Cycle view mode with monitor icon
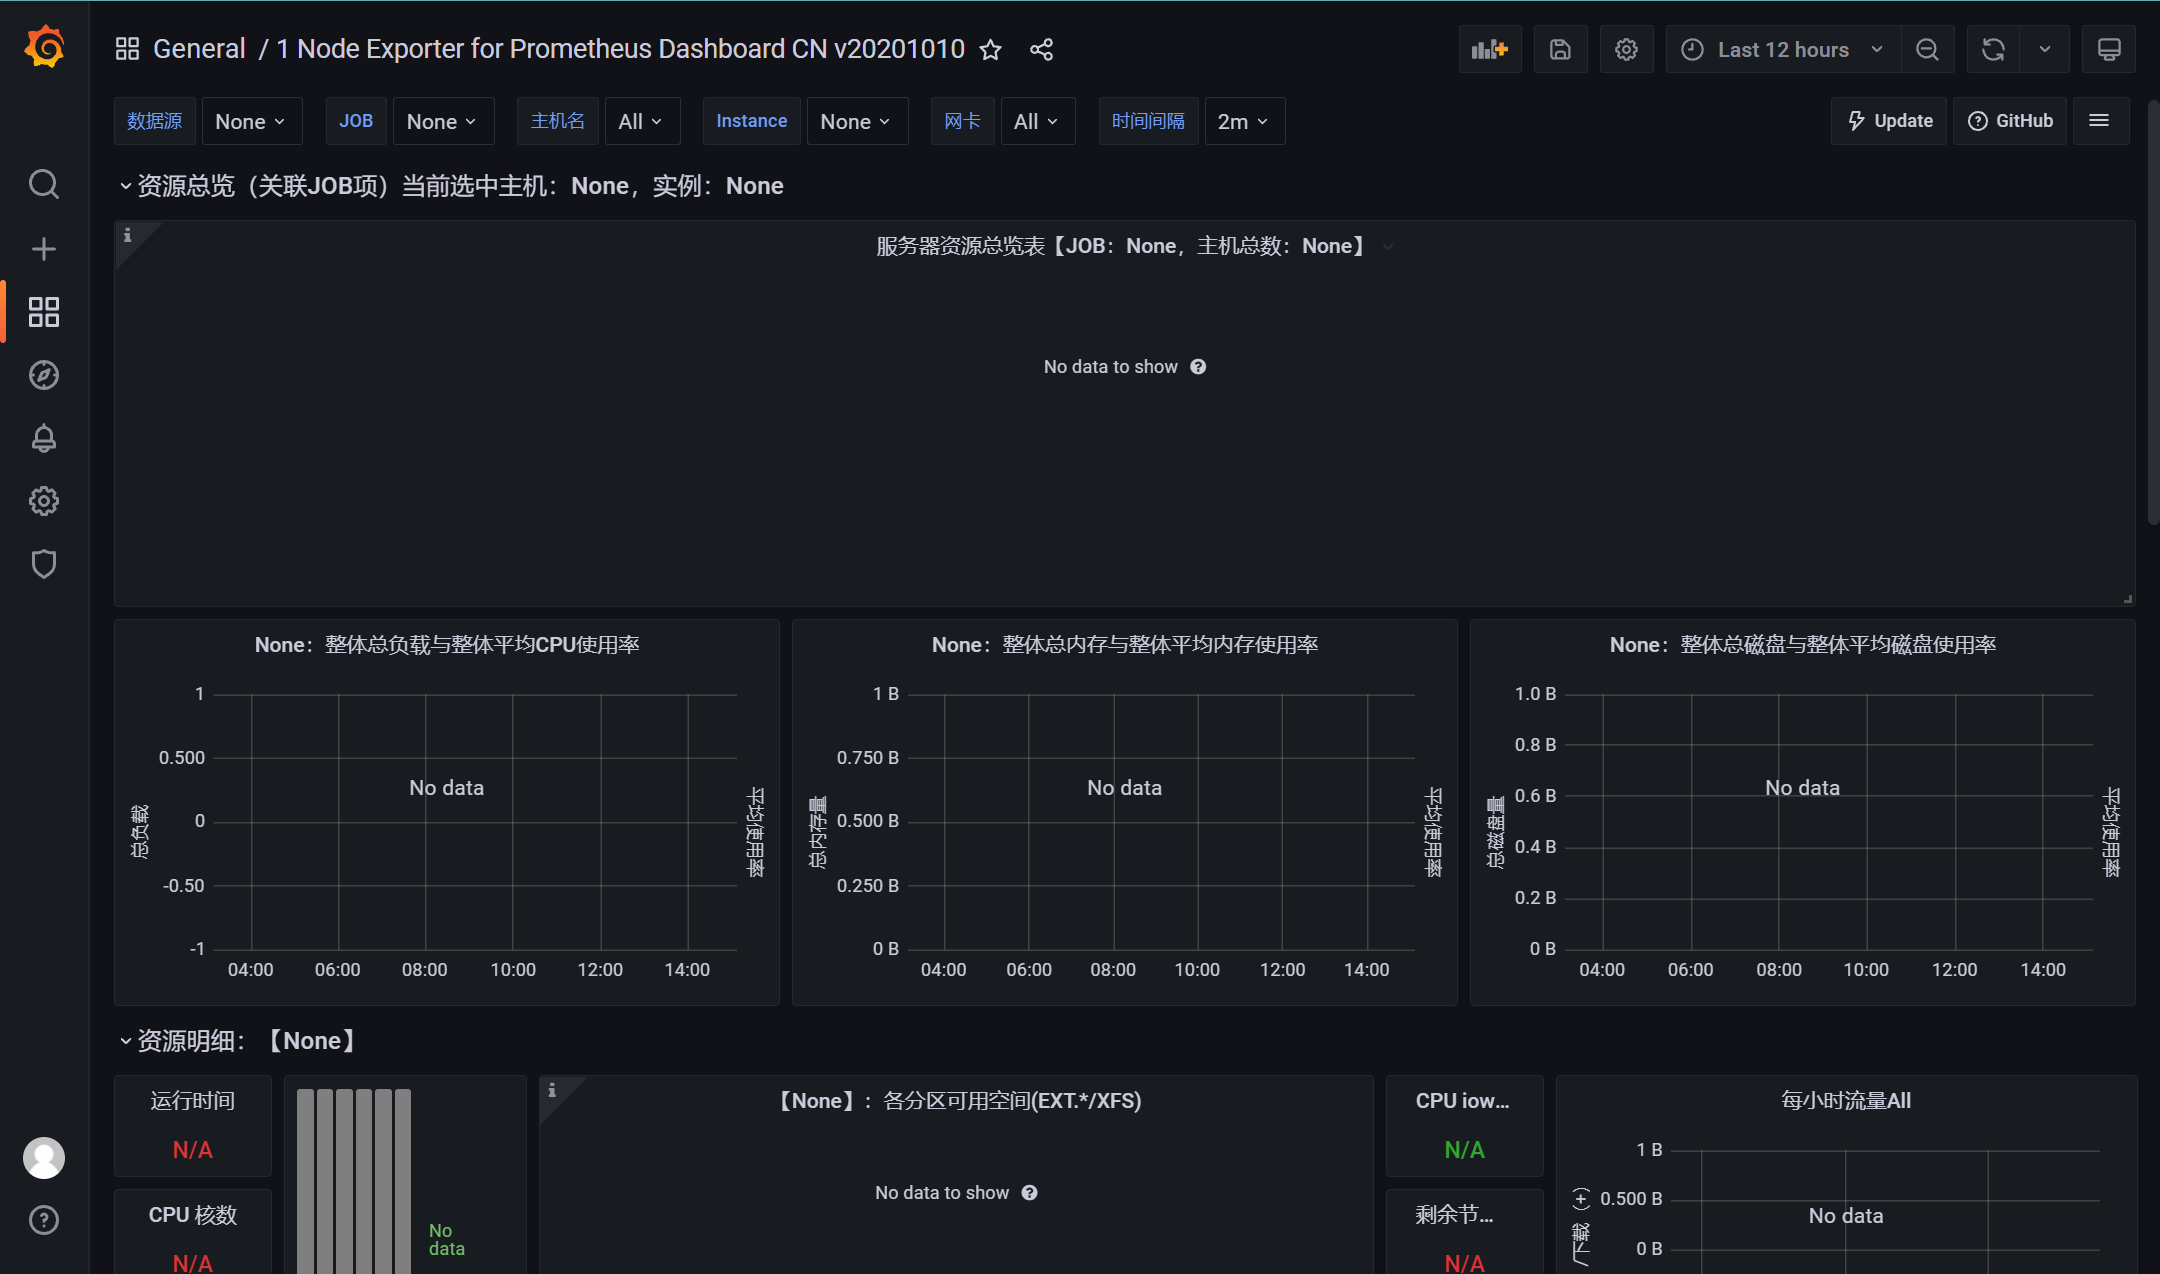 point(2108,49)
